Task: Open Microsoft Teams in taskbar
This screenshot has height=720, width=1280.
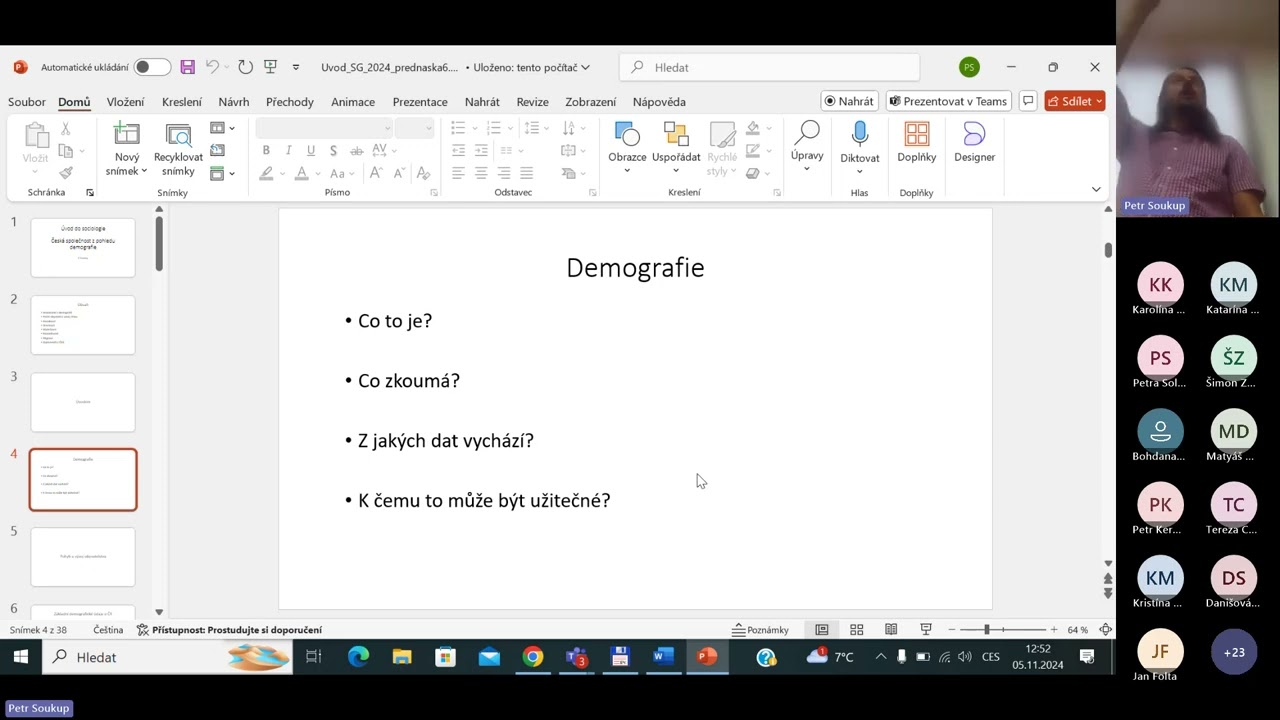Action: pos(577,657)
